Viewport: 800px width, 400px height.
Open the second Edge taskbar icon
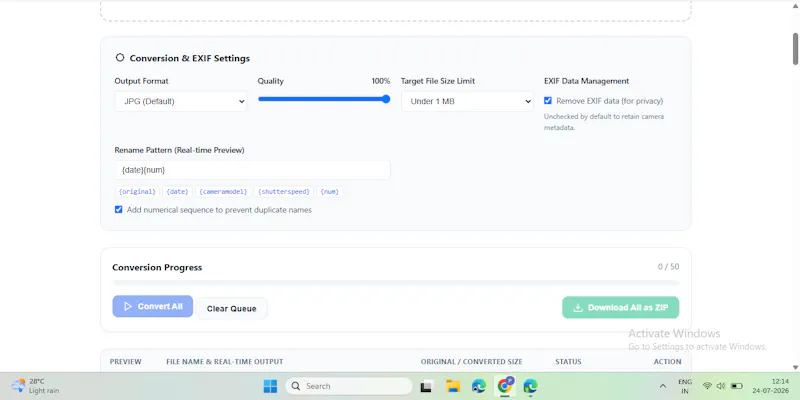(531, 386)
